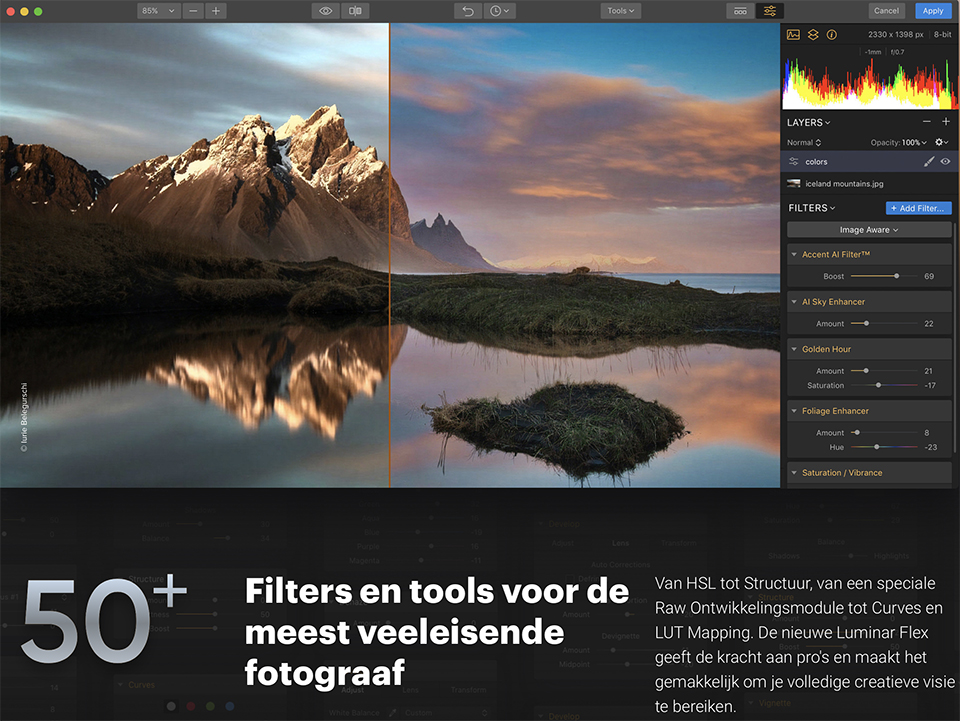Open the 85% zoom level dropdown
960x721 pixels.
158,11
